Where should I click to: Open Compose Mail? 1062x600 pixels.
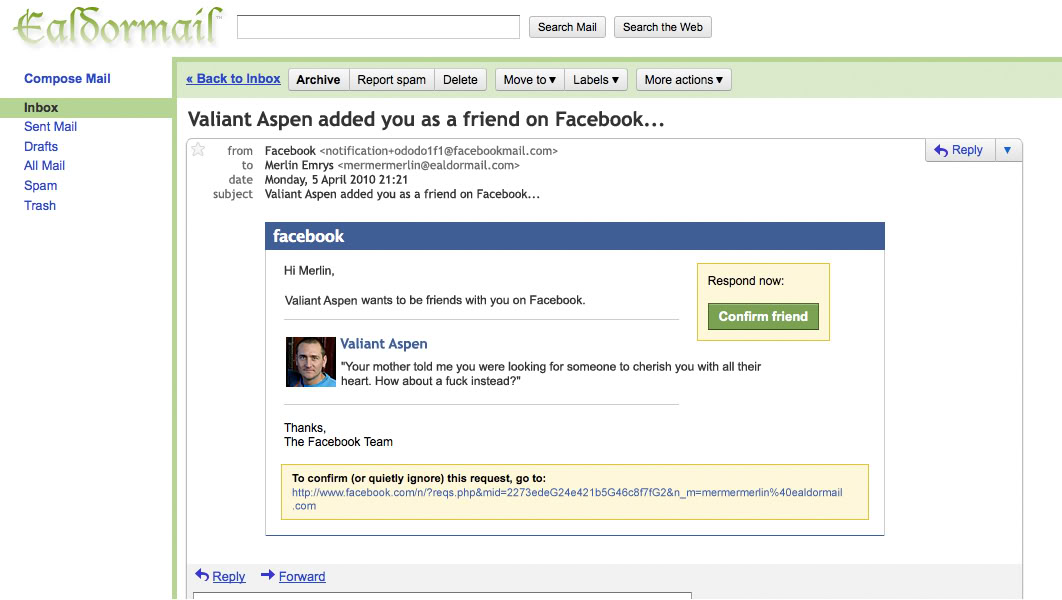pos(67,79)
